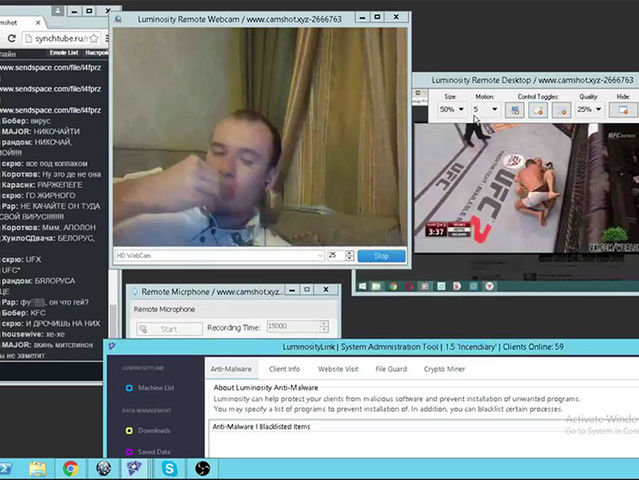This screenshot has width=639, height=480.
Task: Toggle the second Control Toggles button
Action: (538, 109)
